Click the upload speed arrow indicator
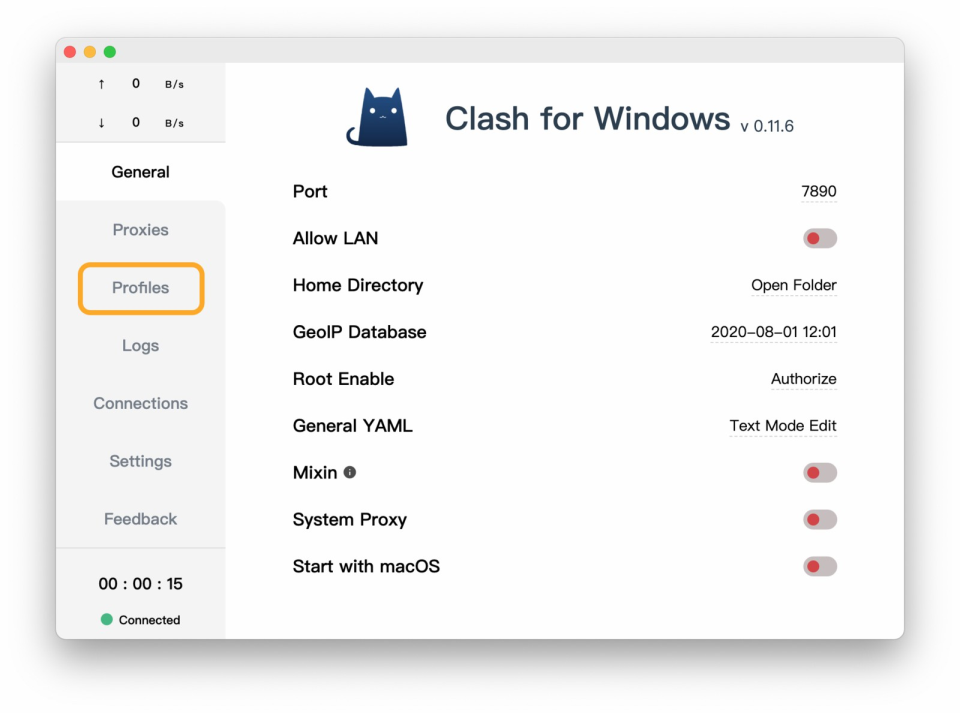This screenshot has height=713, width=960. click(x=101, y=84)
